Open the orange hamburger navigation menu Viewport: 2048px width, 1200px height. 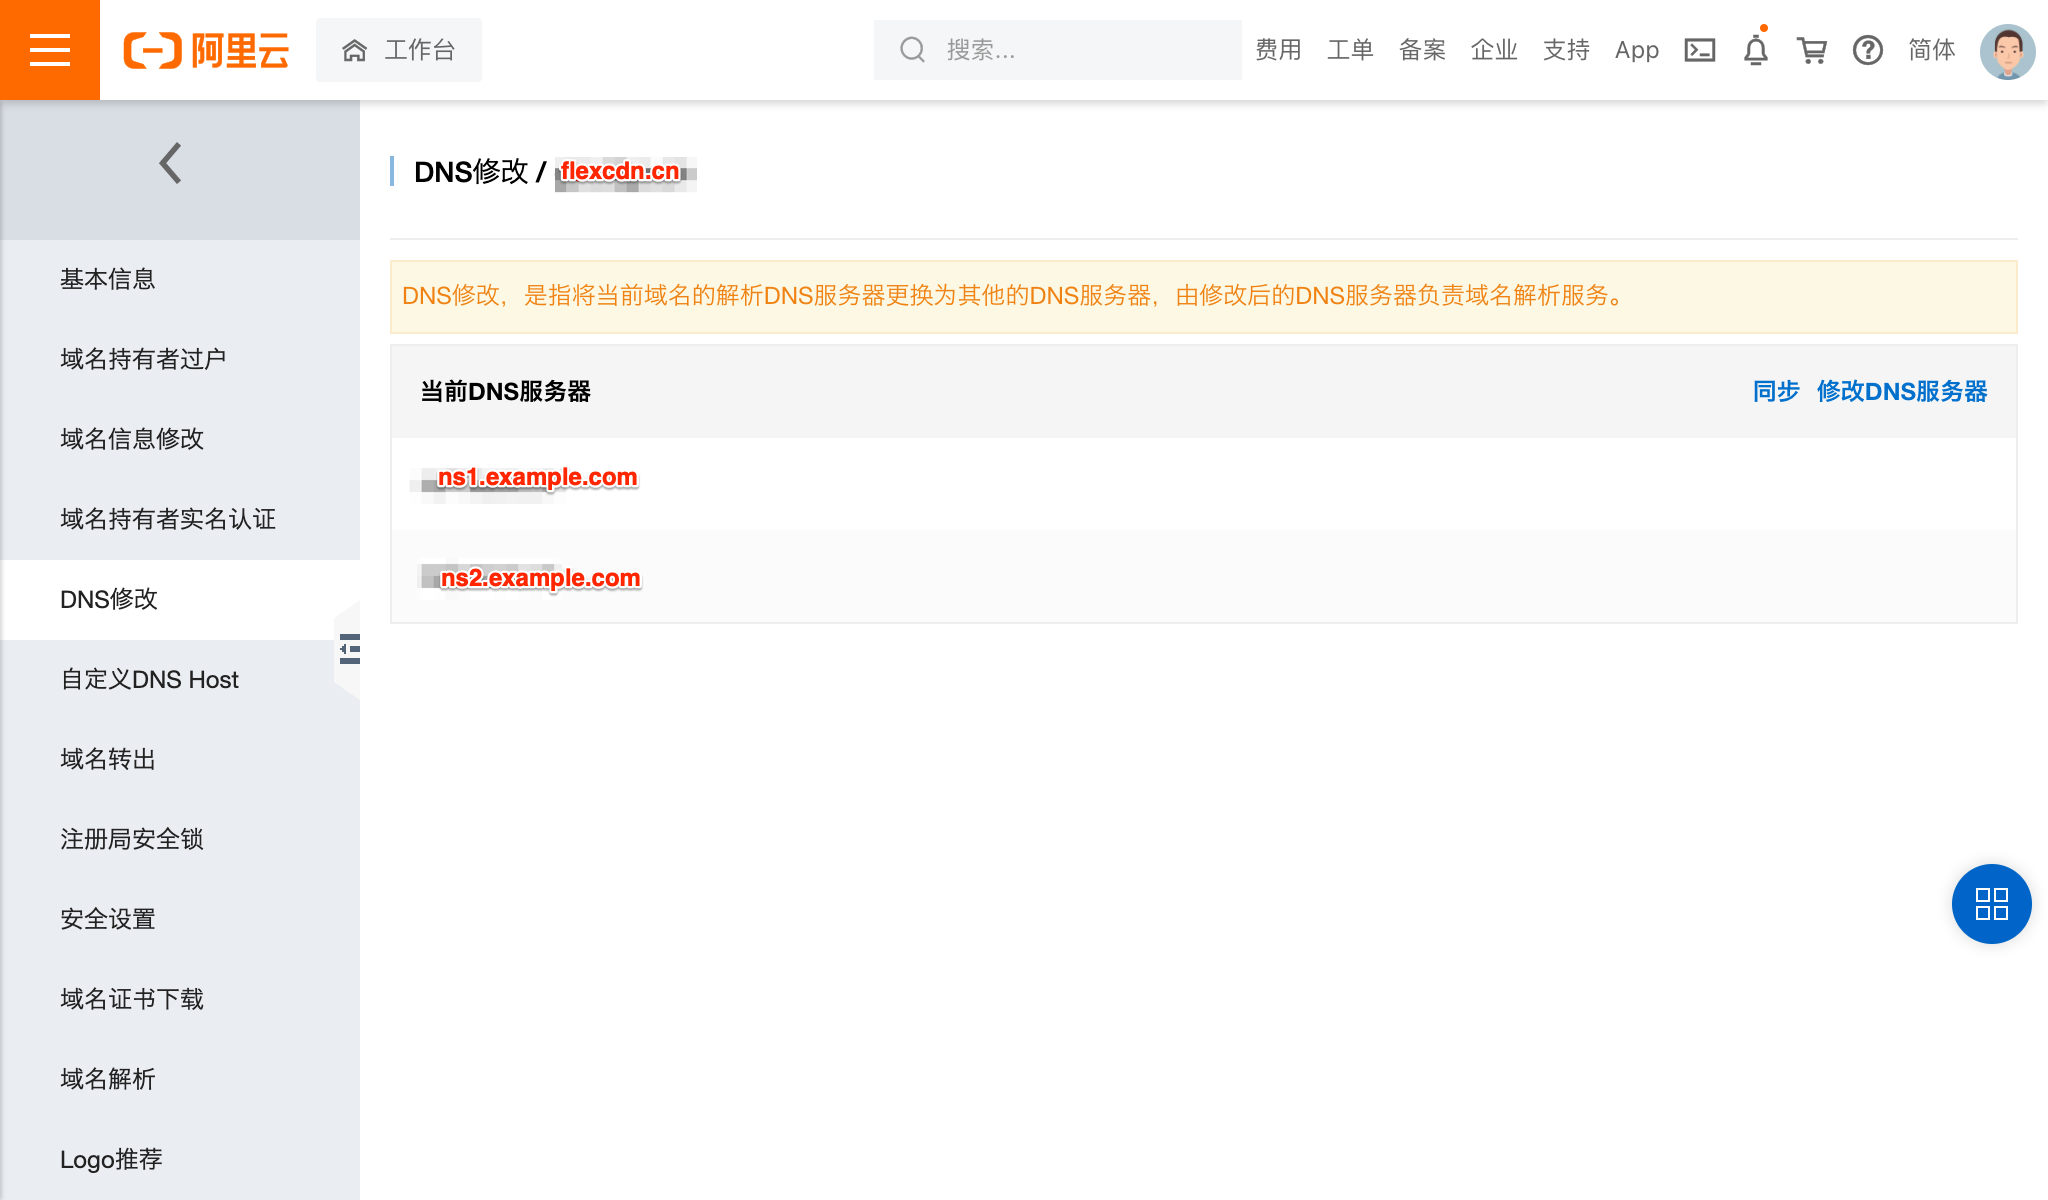point(49,49)
